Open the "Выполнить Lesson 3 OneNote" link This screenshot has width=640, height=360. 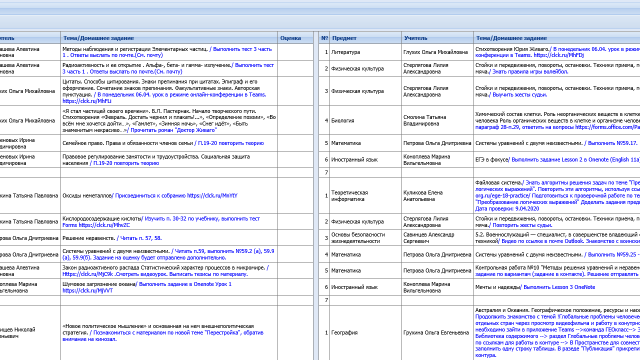tap(559, 287)
